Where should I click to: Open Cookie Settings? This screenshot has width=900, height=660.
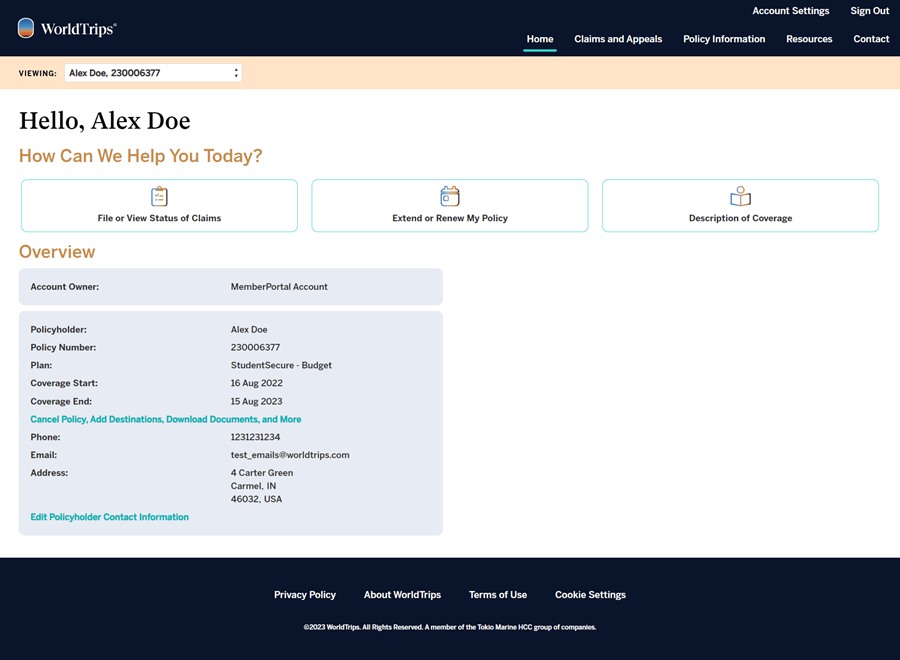(590, 594)
